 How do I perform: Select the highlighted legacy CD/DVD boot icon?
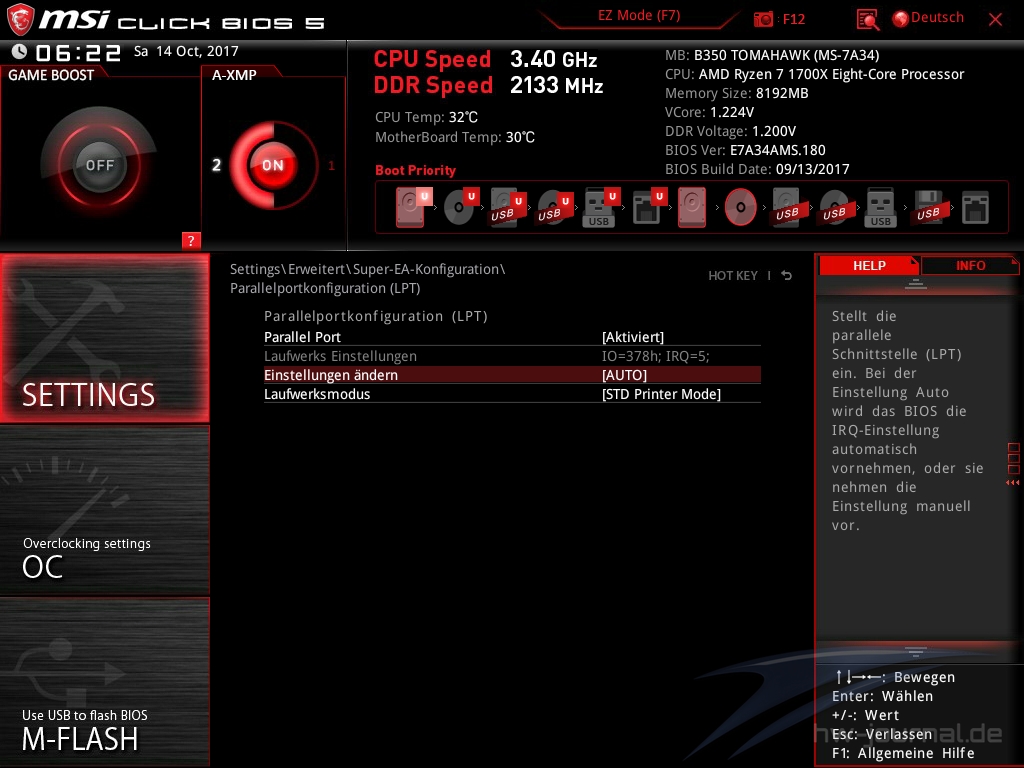point(741,207)
